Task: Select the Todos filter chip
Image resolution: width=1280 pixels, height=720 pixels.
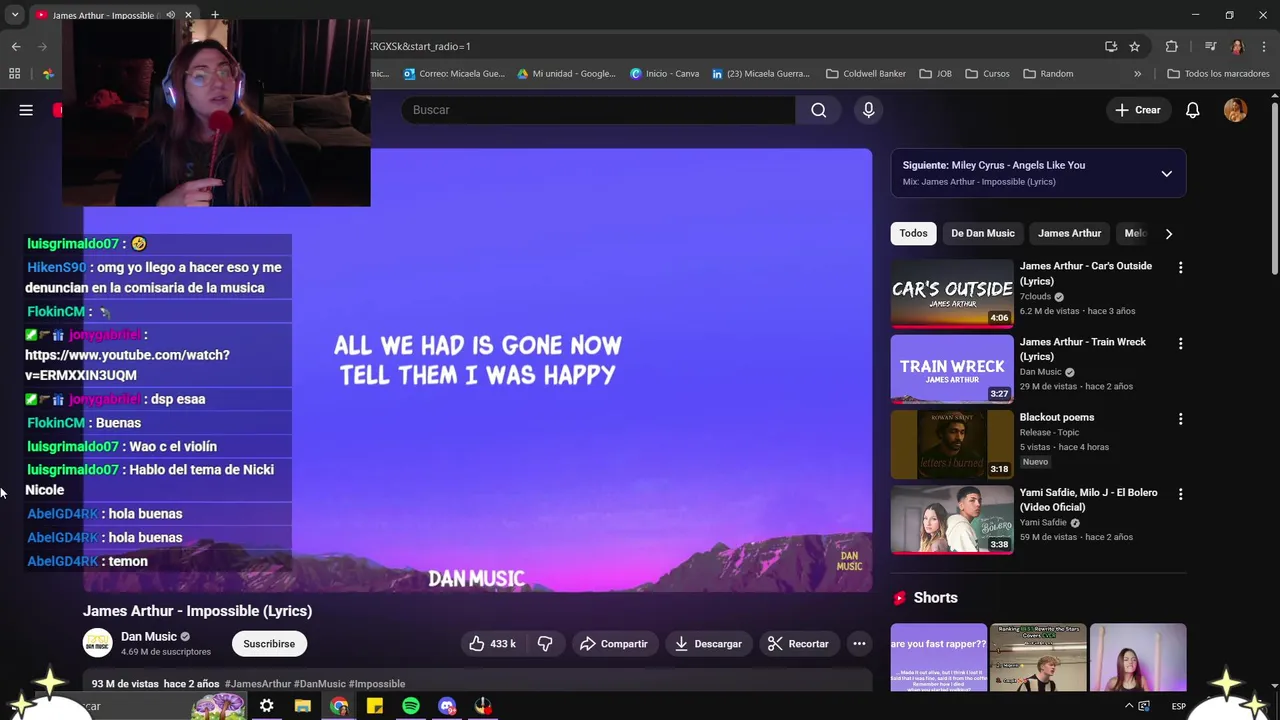Action: click(913, 233)
